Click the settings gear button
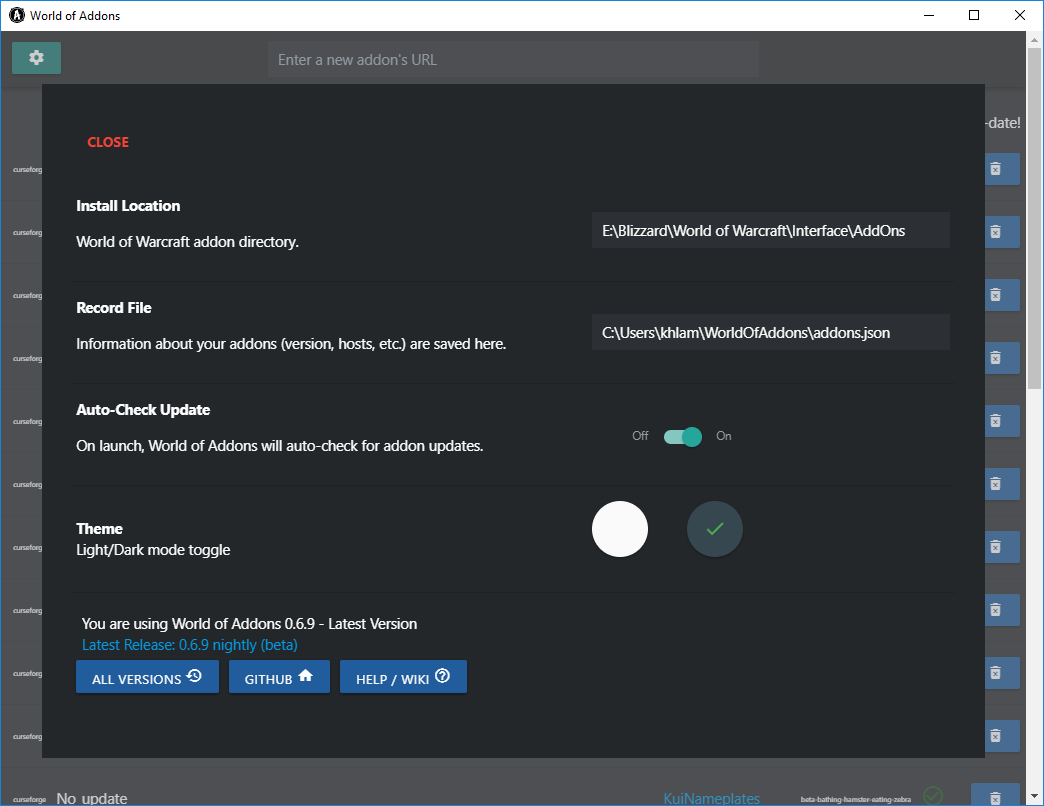 [x=36, y=58]
